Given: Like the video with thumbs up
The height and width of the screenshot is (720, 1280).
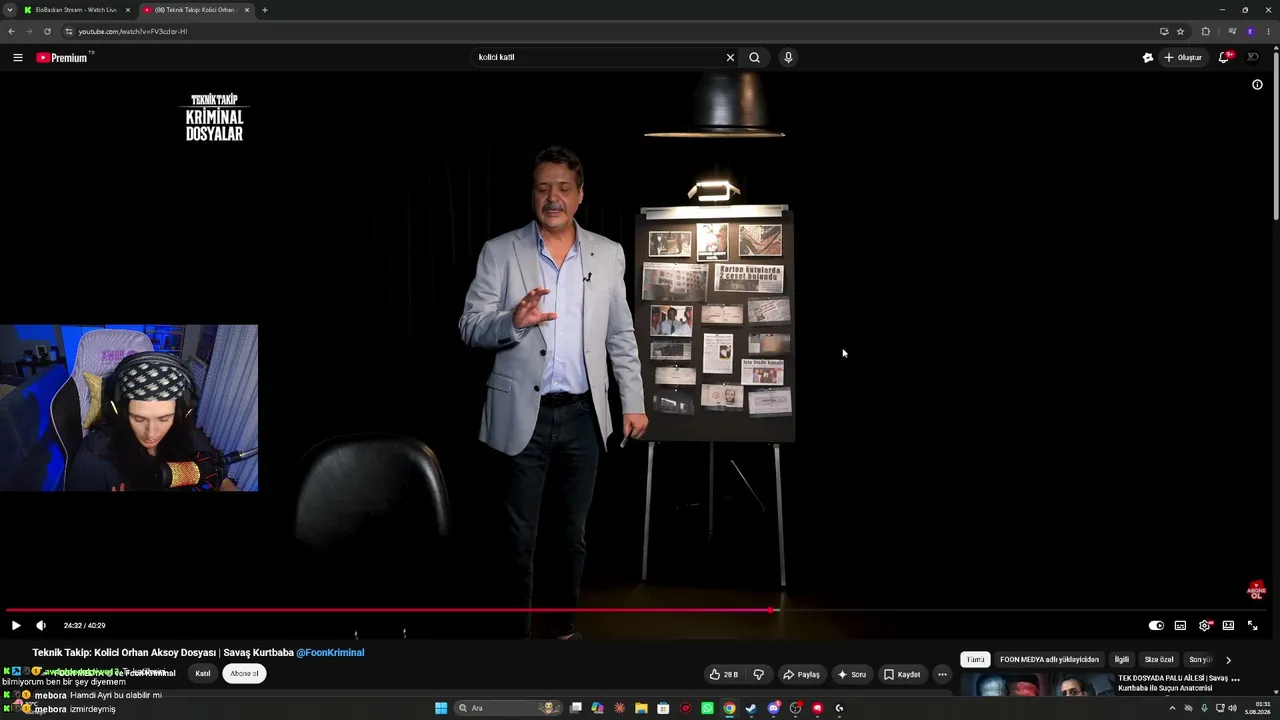Looking at the screenshot, I should click(x=724, y=674).
